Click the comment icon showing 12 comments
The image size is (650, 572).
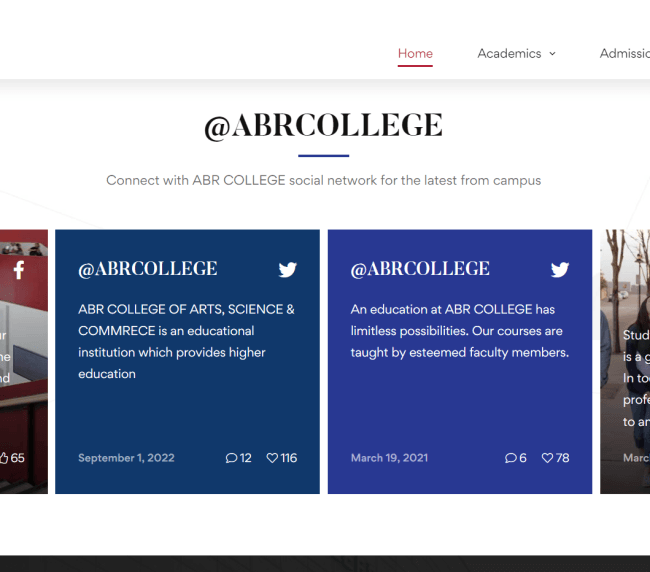point(232,458)
